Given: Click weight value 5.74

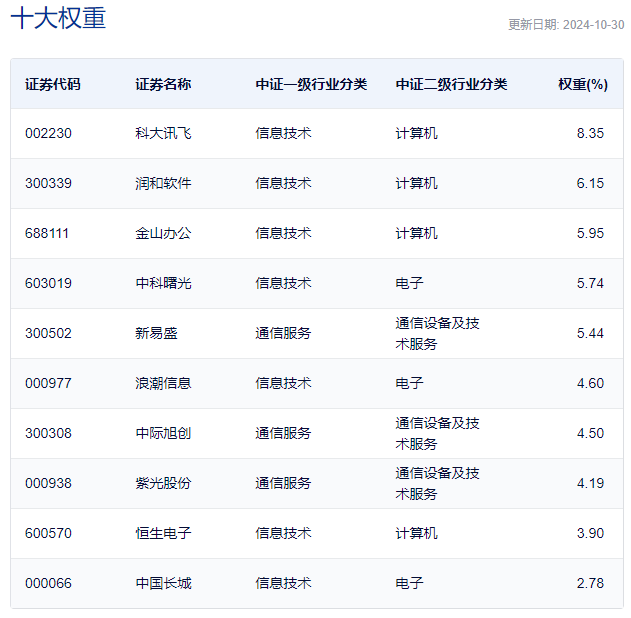Looking at the screenshot, I should point(590,283).
